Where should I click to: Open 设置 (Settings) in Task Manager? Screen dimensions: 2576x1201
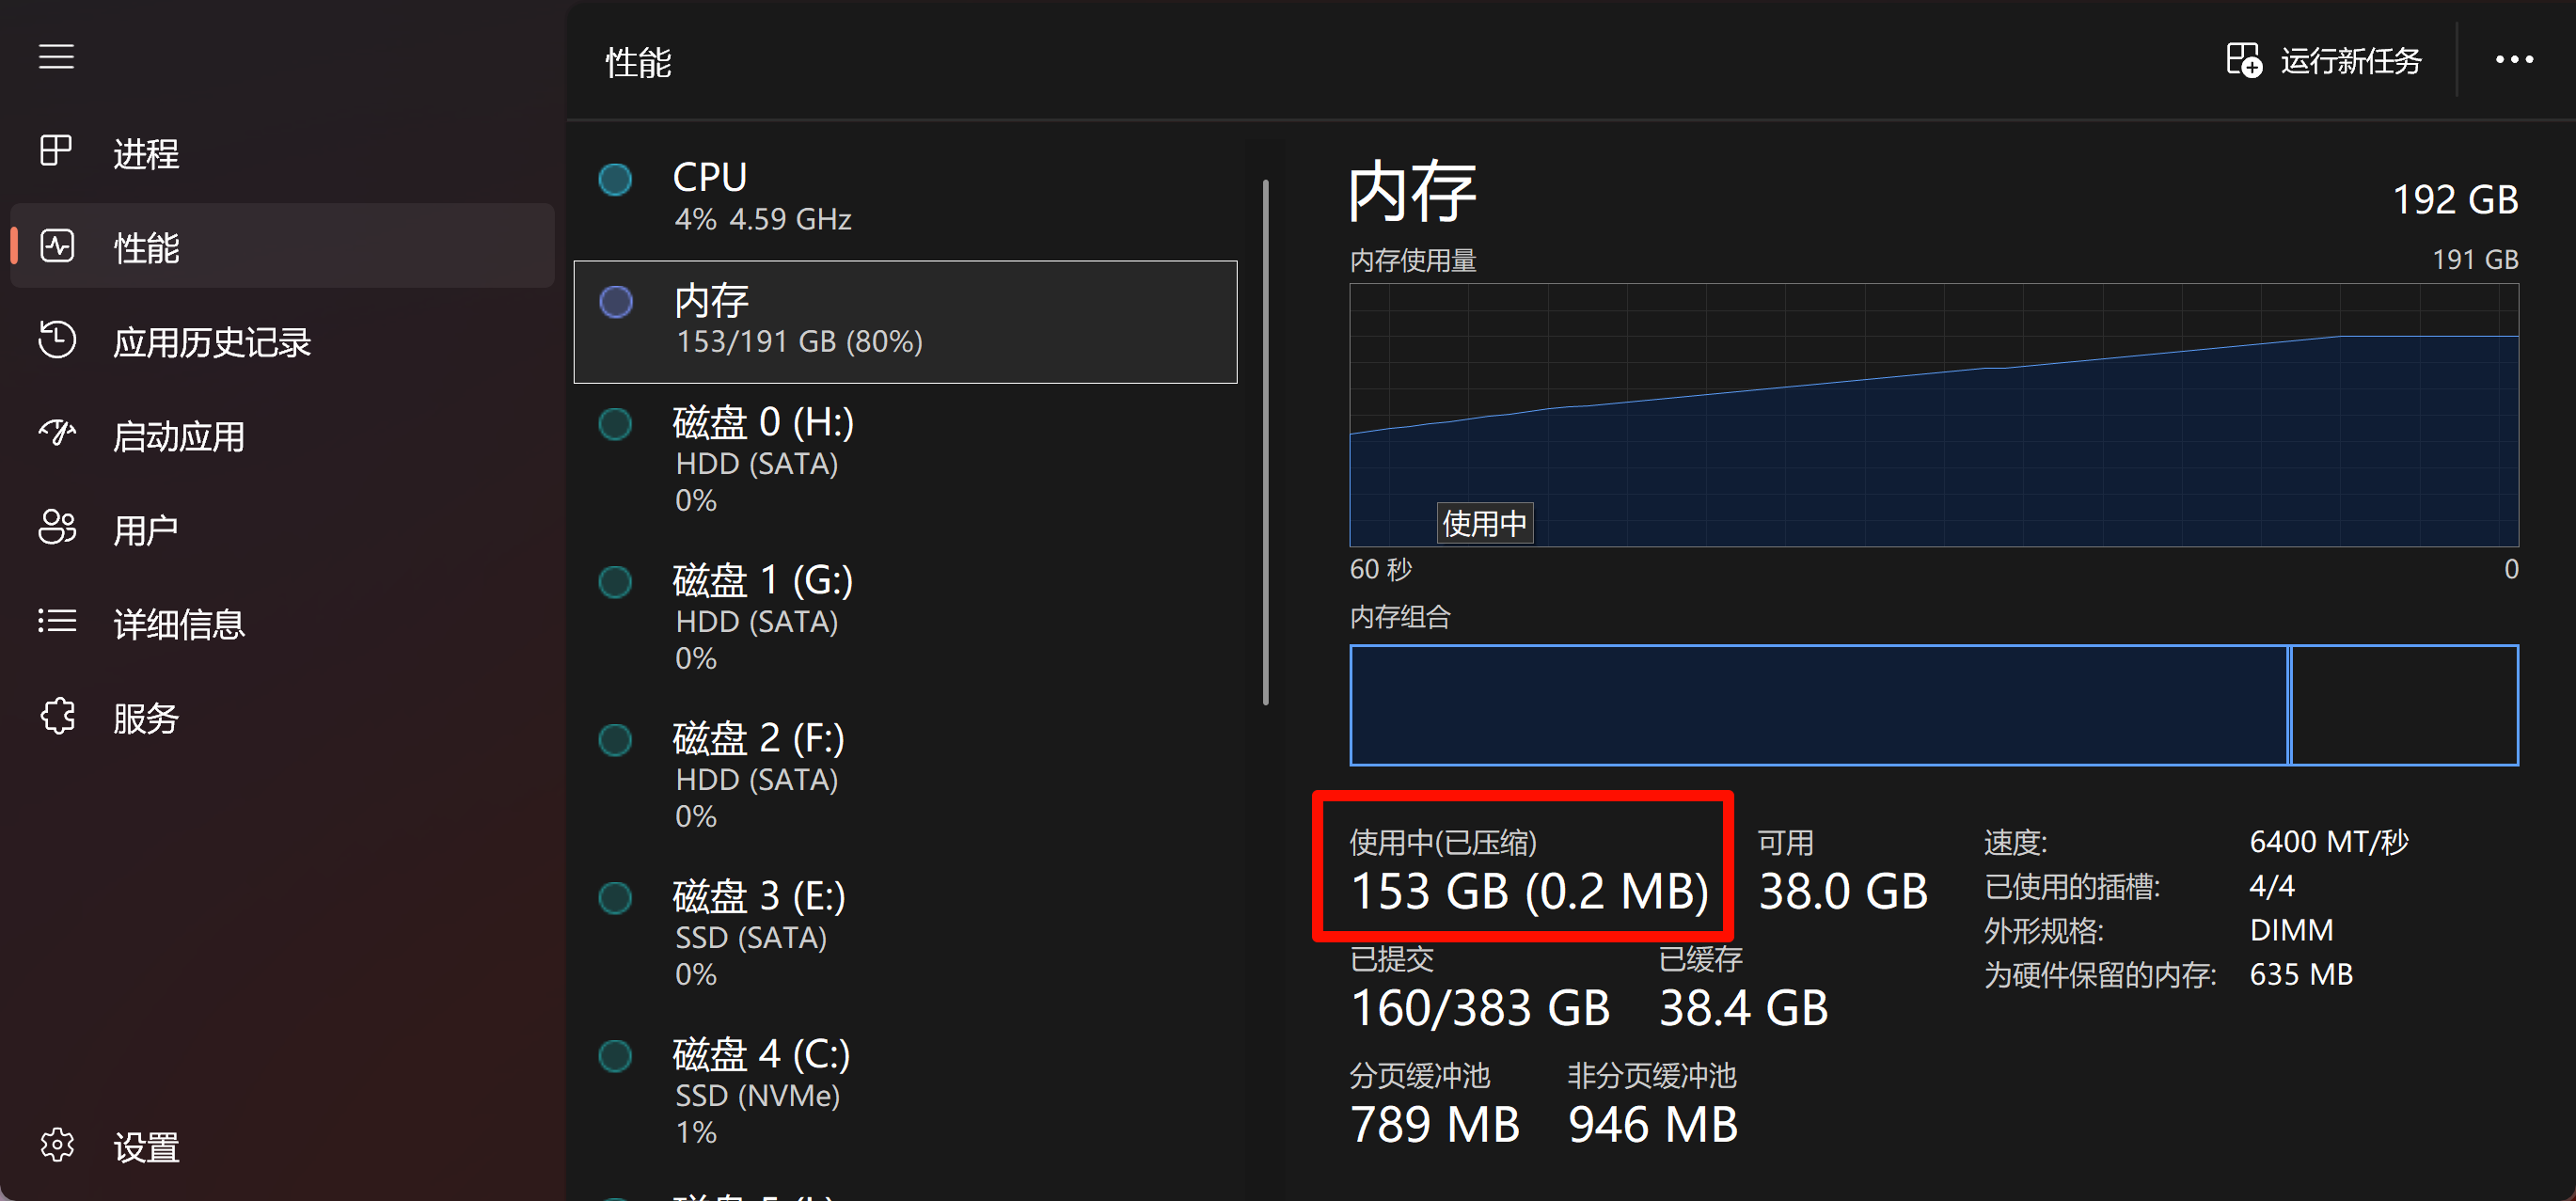coord(57,1146)
